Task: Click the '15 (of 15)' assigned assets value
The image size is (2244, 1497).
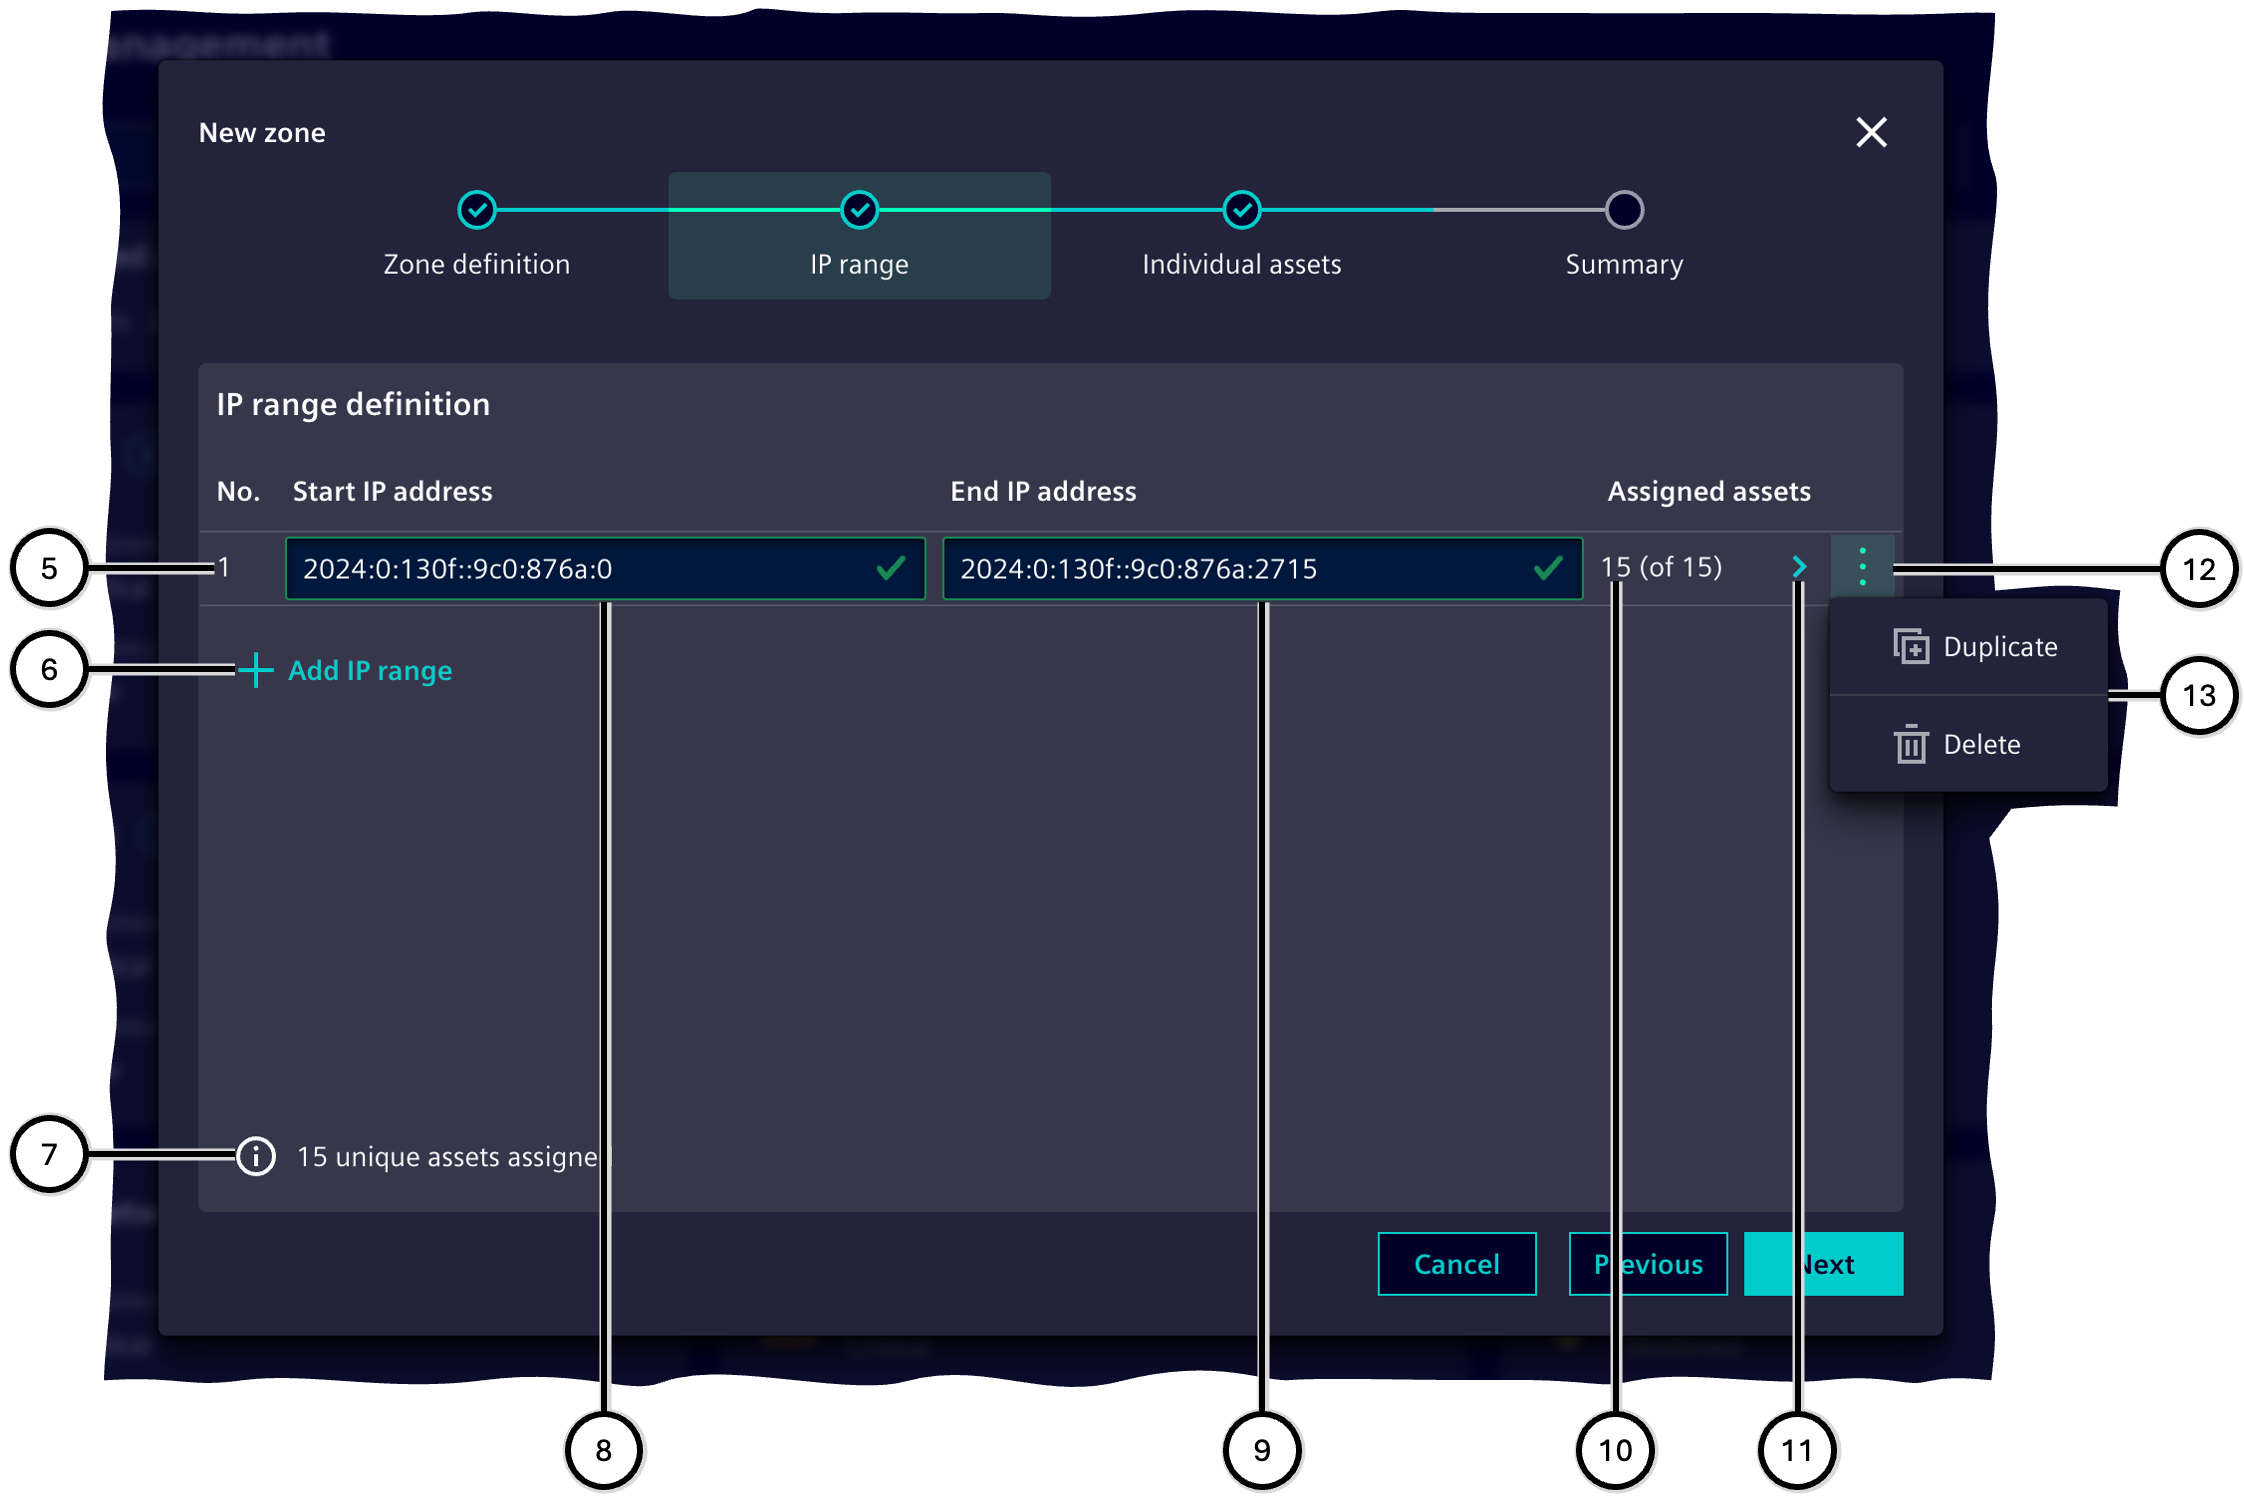Action: tap(1661, 567)
